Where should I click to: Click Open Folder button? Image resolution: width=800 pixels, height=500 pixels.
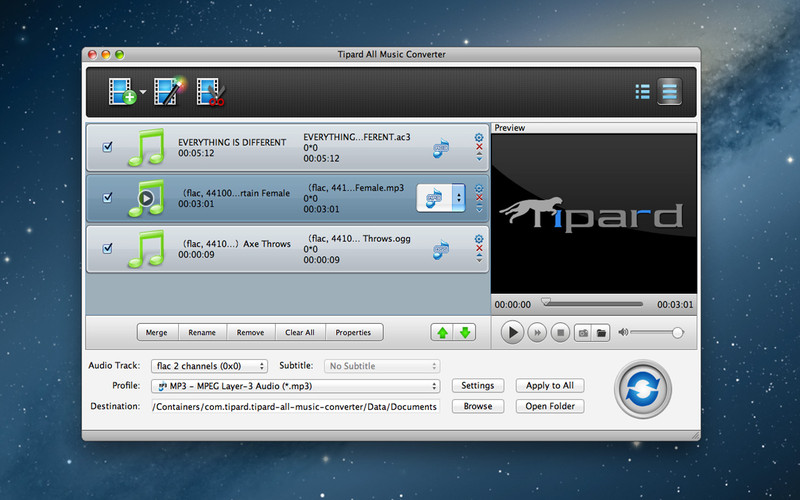(549, 406)
